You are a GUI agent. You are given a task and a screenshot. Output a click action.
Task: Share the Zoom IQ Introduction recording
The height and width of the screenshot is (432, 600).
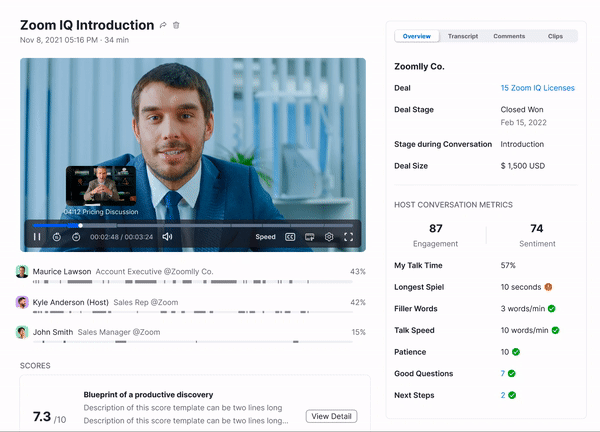pyautogui.click(x=163, y=25)
